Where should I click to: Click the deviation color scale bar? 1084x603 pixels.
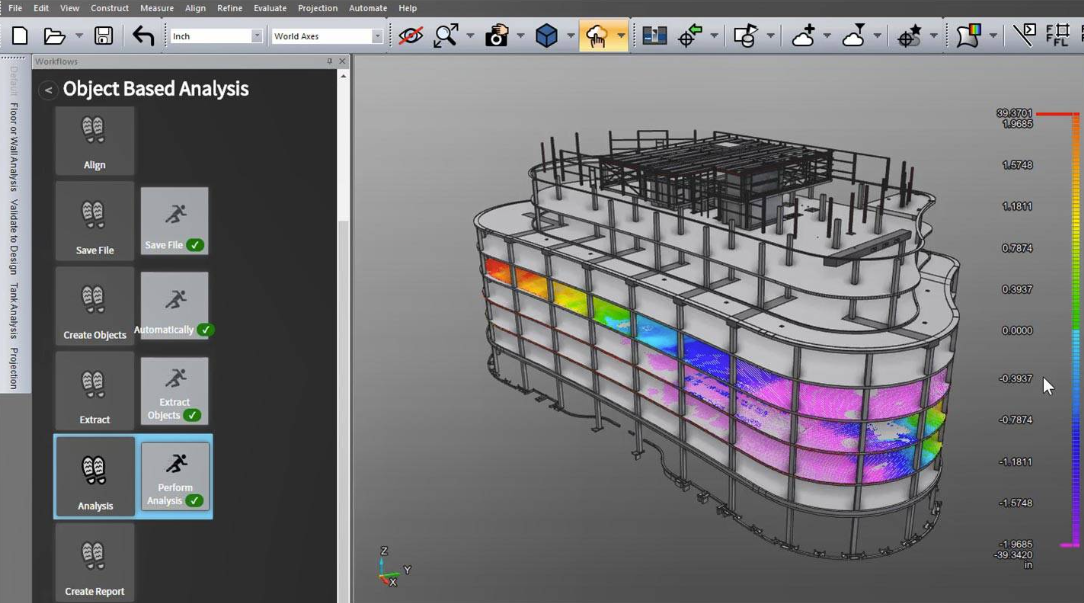point(1075,330)
